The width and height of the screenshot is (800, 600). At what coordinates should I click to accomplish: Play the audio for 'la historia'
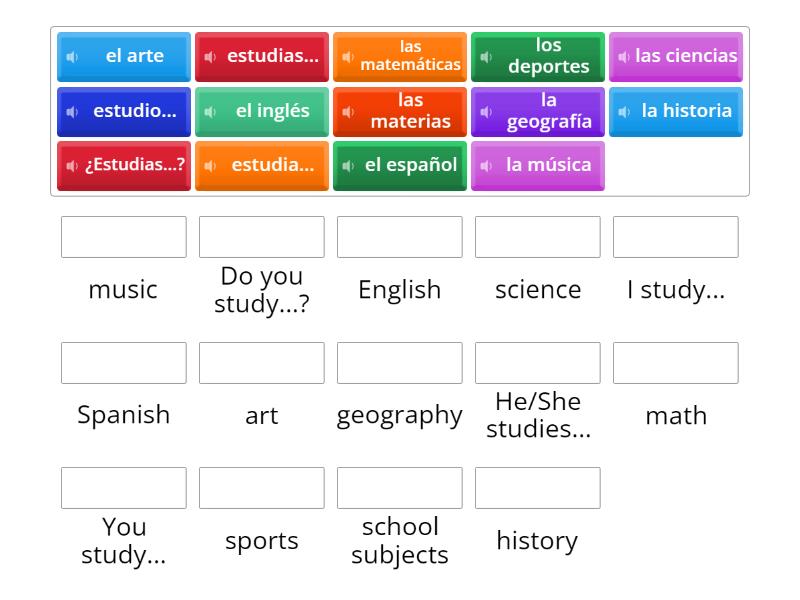[x=626, y=111]
